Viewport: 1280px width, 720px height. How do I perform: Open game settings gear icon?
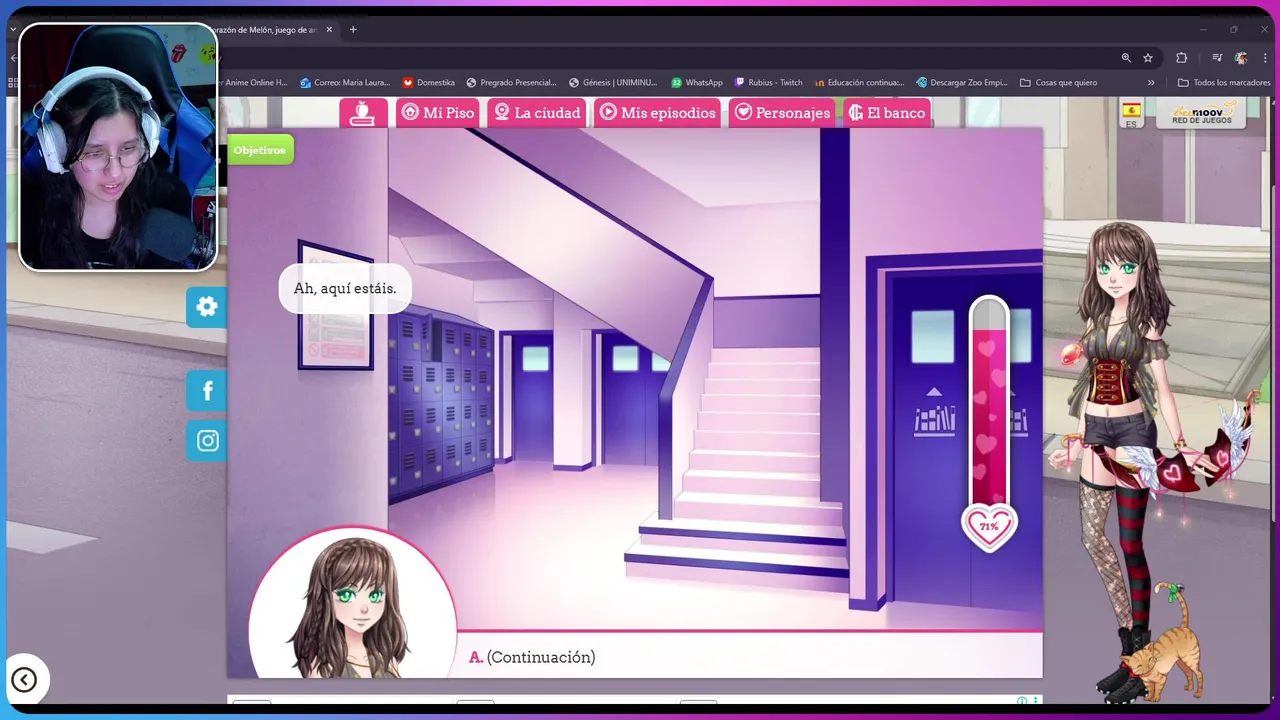(x=207, y=307)
